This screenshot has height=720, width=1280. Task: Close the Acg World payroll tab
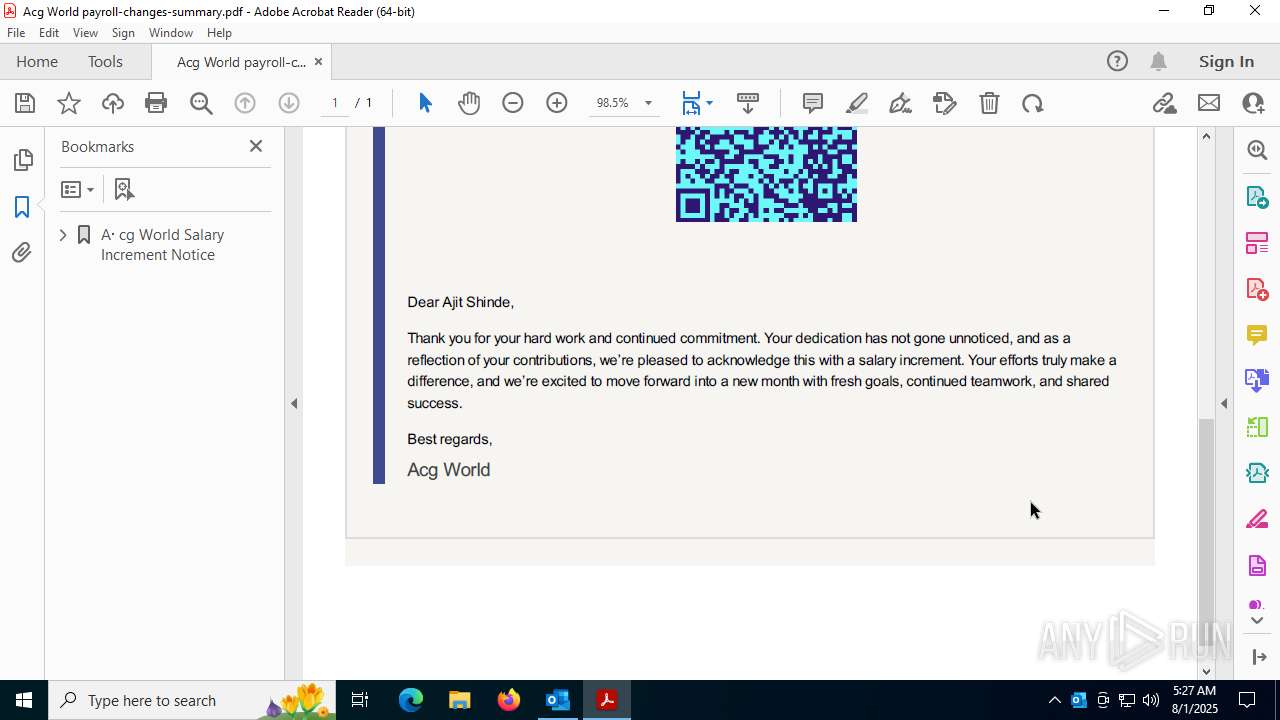pyautogui.click(x=318, y=62)
